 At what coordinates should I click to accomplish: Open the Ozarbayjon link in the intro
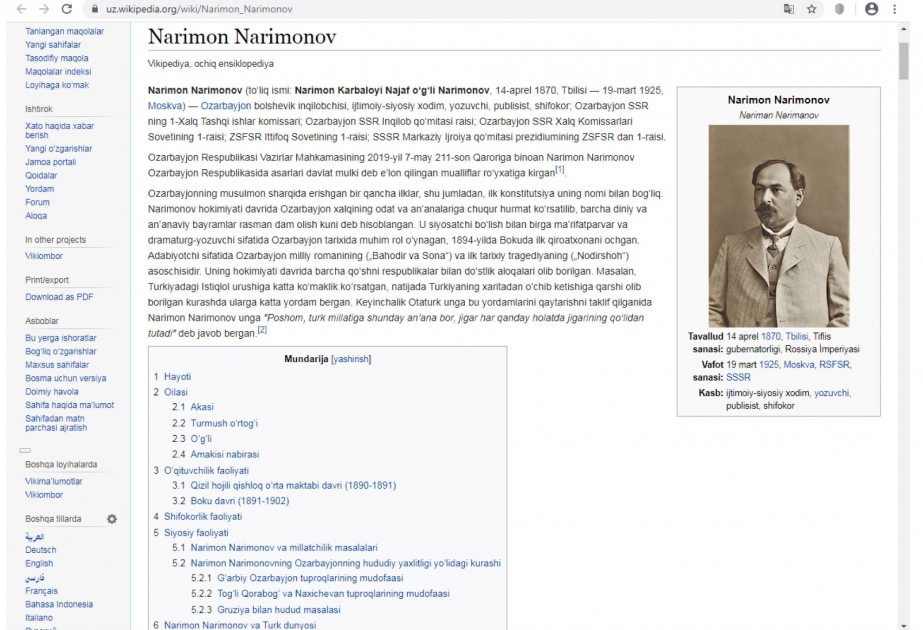225,105
